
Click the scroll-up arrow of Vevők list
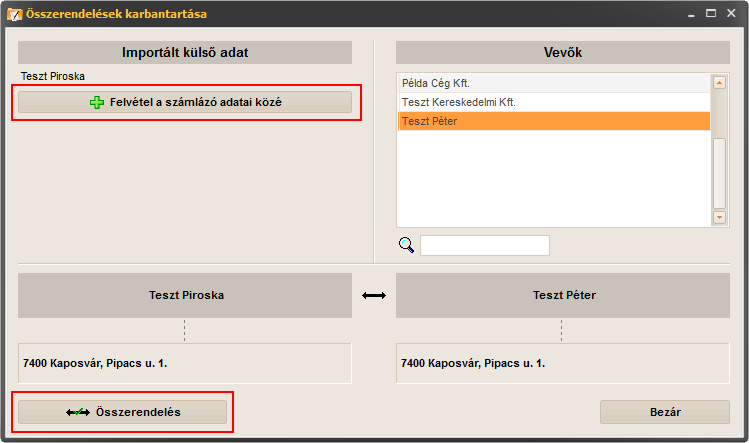pos(719,83)
